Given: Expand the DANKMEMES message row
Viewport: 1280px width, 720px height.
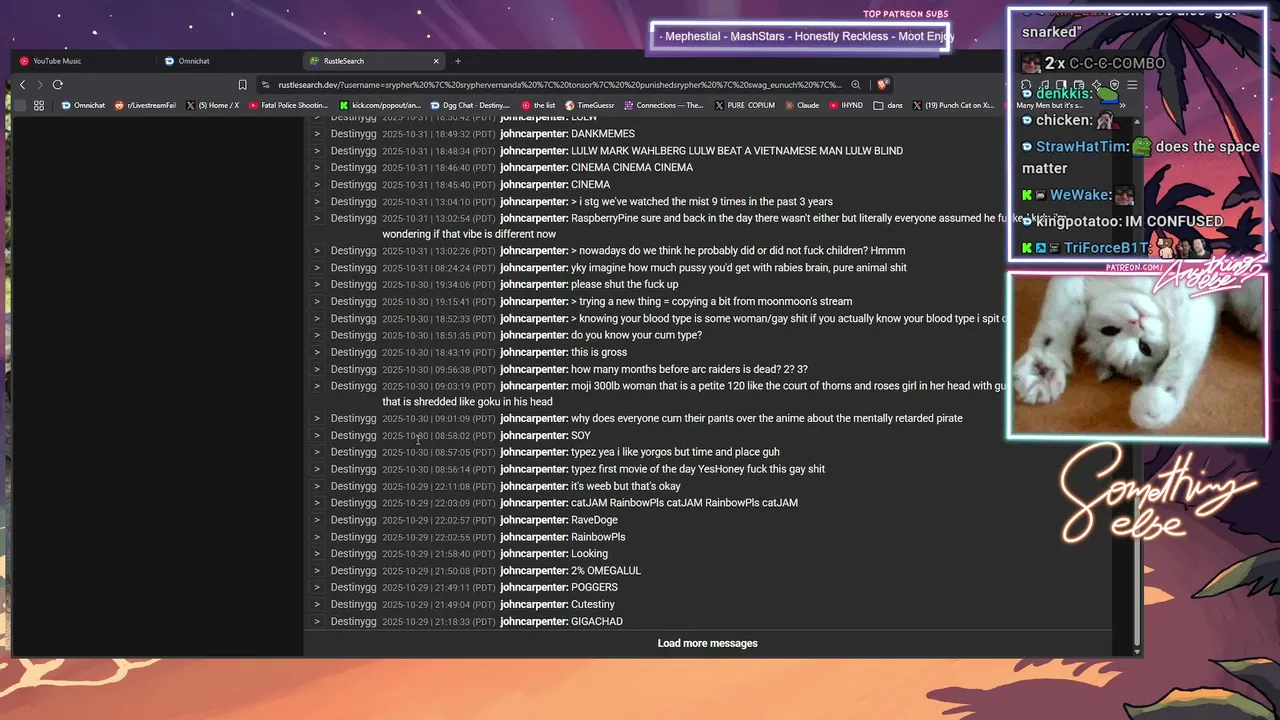Looking at the screenshot, I should click(x=317, y=134).
